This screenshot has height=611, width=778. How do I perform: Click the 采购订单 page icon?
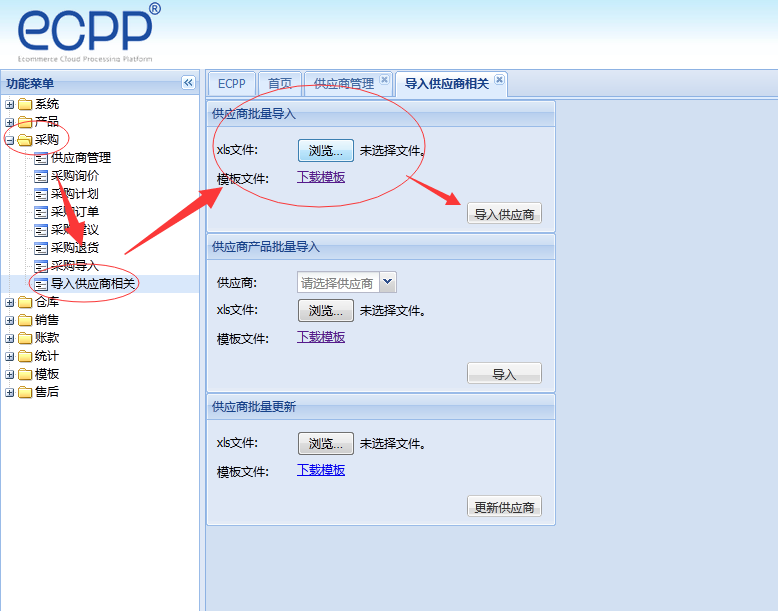coord(41,212)
